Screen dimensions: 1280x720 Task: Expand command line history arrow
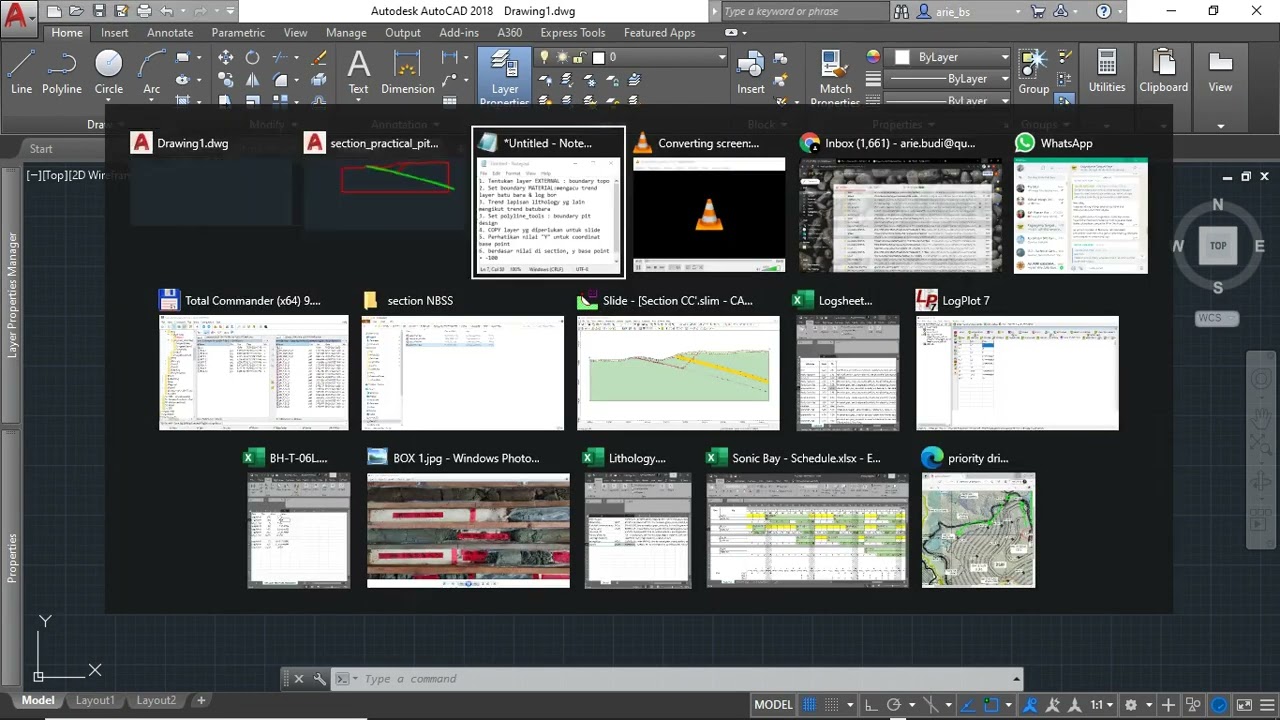(1017, 679)
